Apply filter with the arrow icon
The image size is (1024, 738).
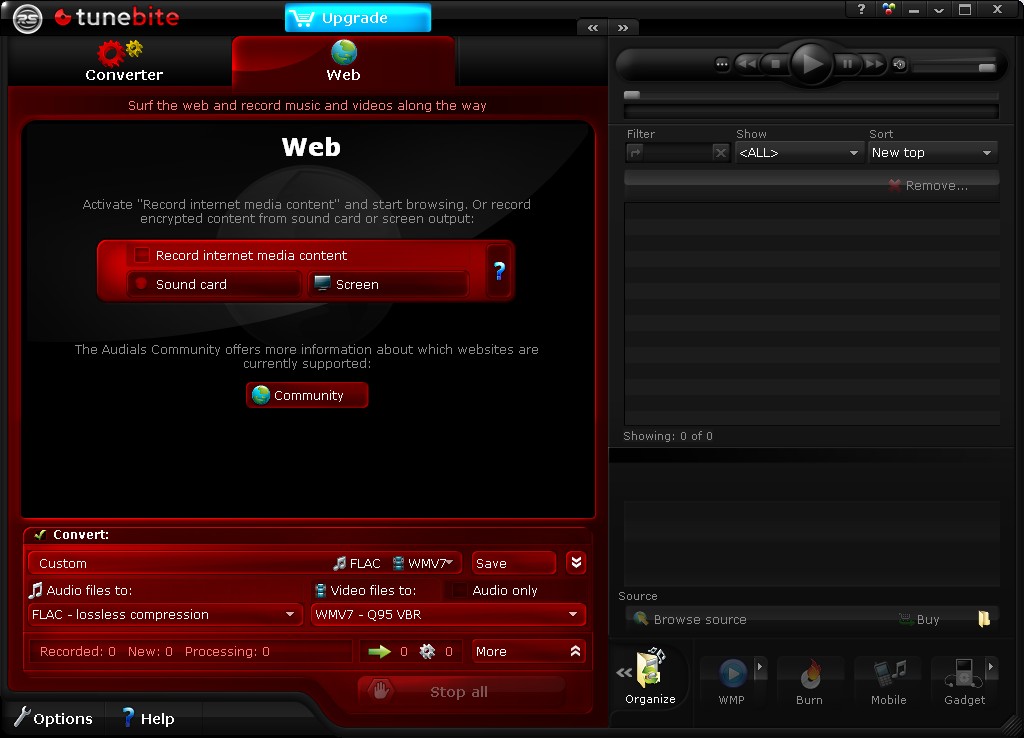[x=635, y=153]
